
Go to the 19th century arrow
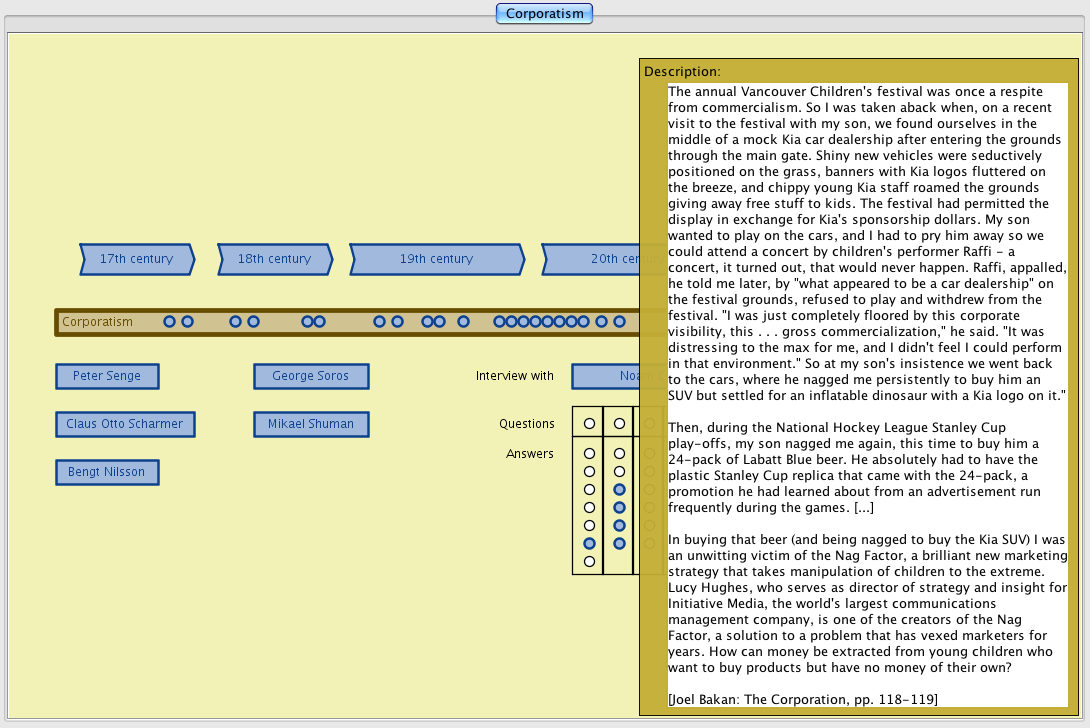tap(436, 259)
